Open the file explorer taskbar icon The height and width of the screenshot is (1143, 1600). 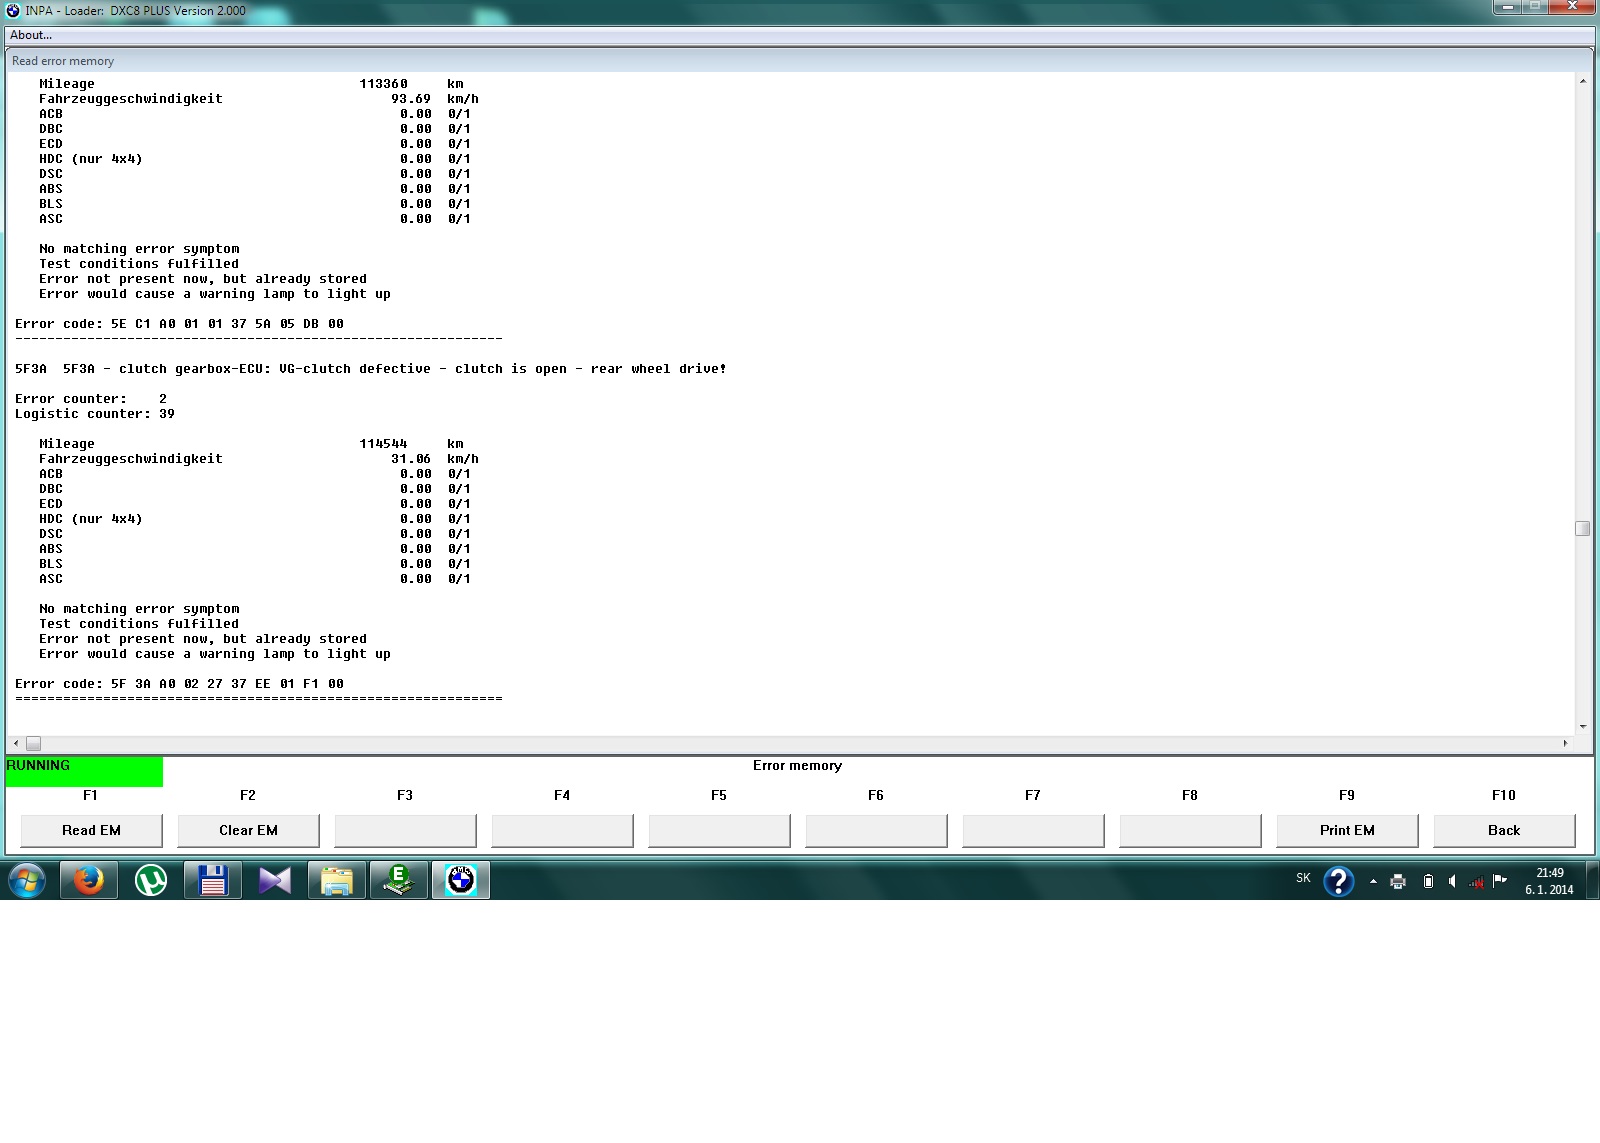337,880
